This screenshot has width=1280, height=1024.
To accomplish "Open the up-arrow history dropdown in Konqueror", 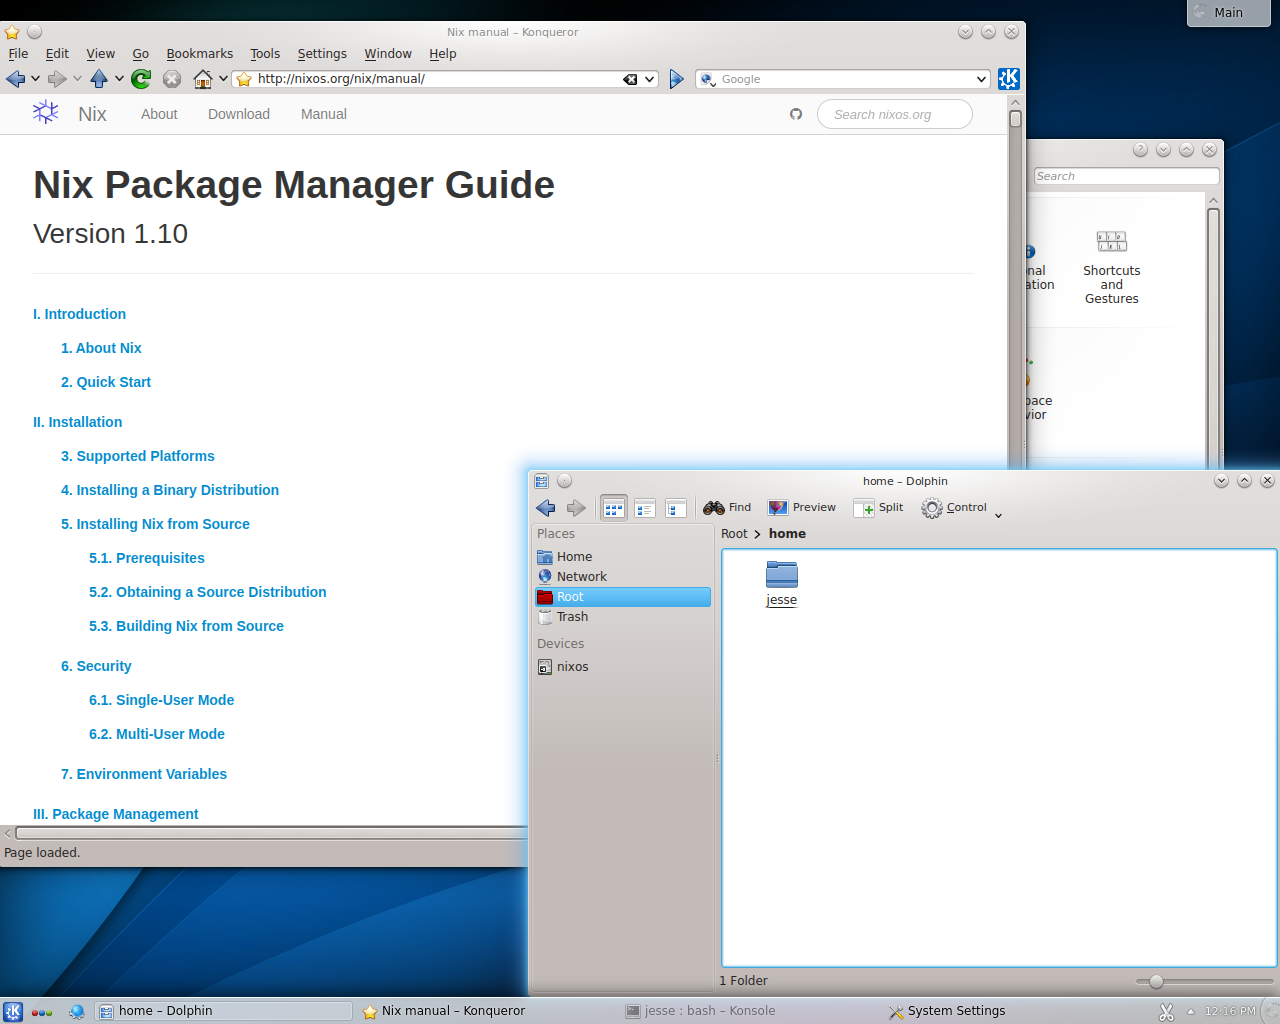I will (x=120, y=79).
